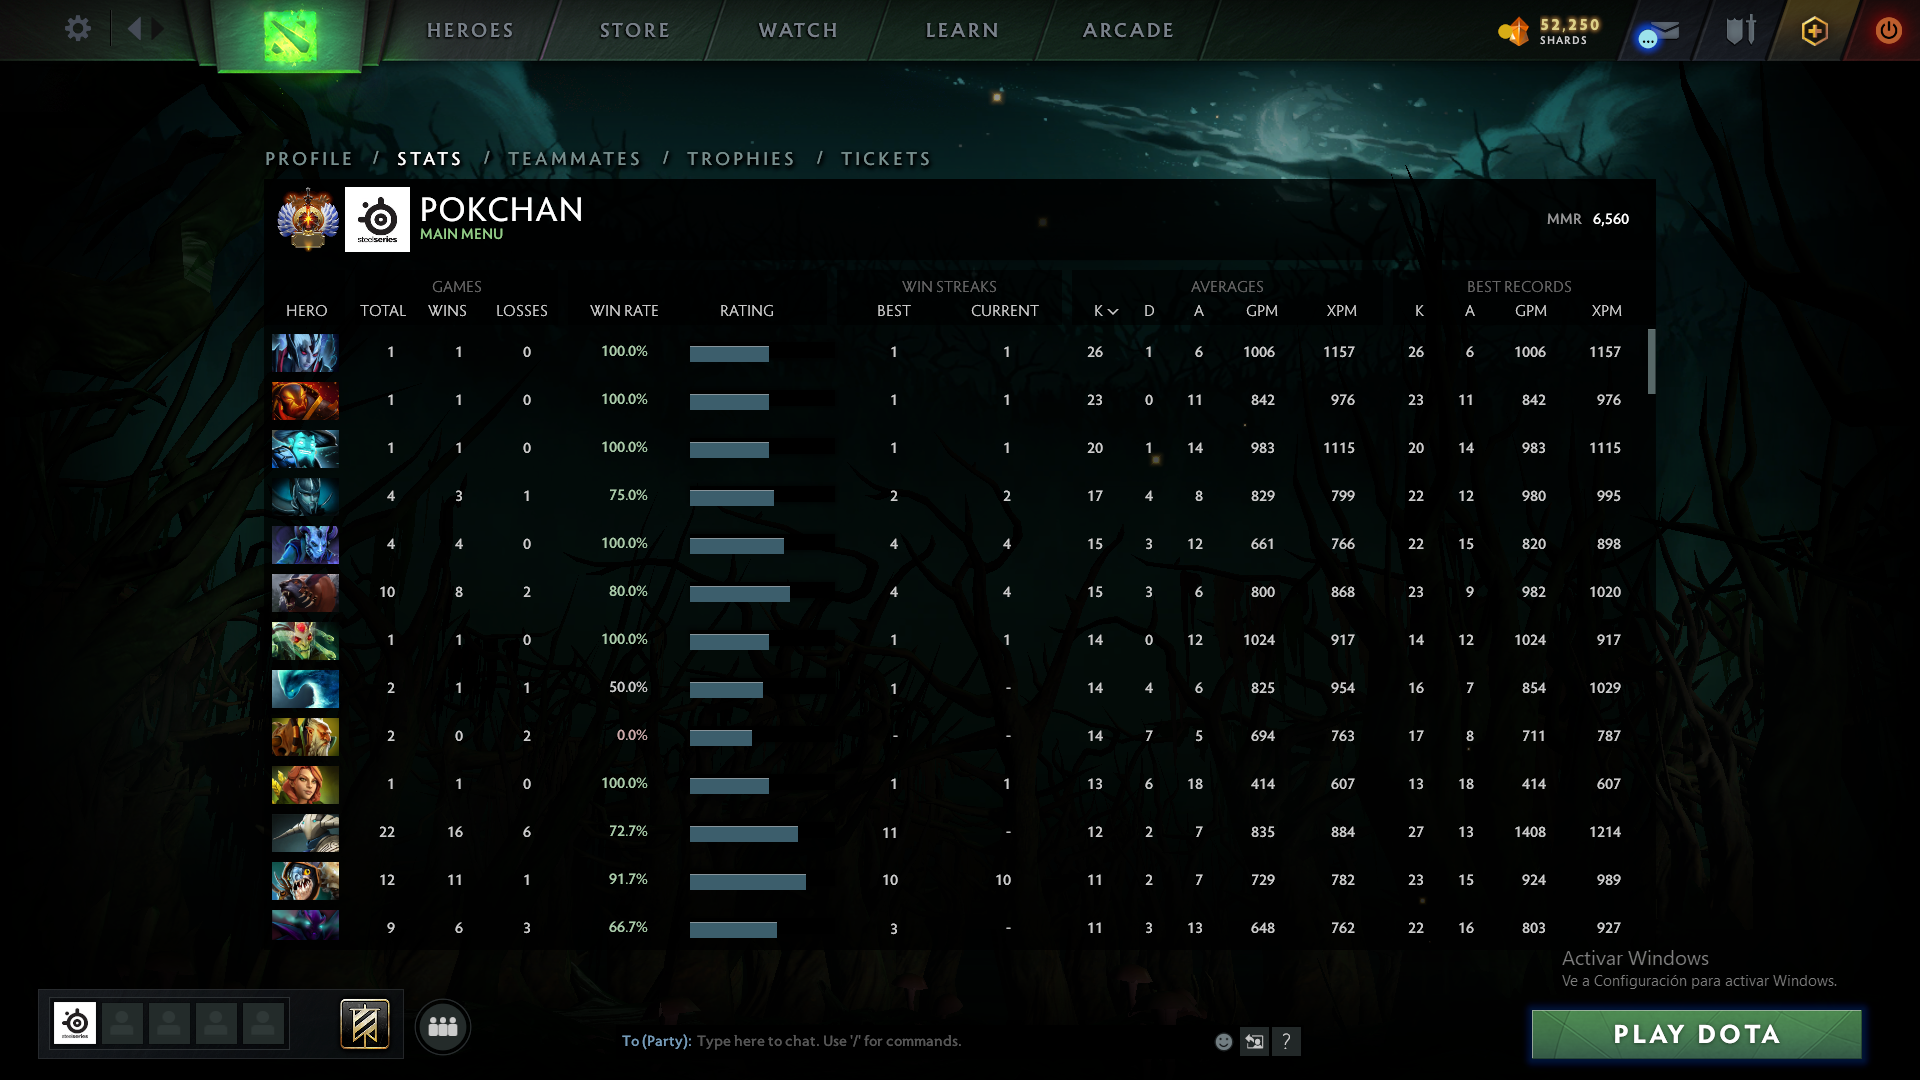1920x1080 pixels.
Task: Click the MAIN MENU status text
Action: [x=462, y=234]
